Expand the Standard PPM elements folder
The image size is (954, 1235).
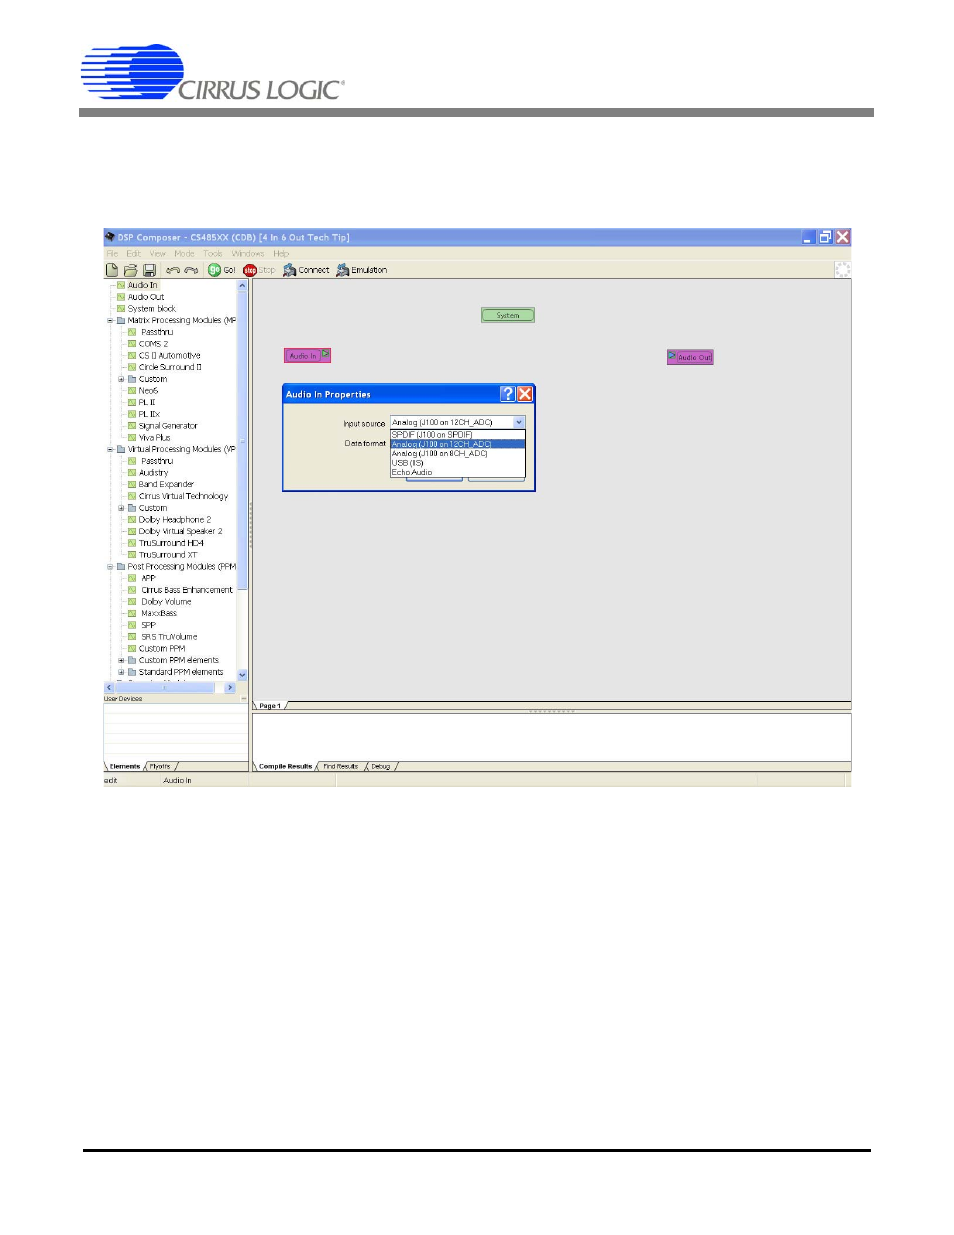tap(121, 672)
